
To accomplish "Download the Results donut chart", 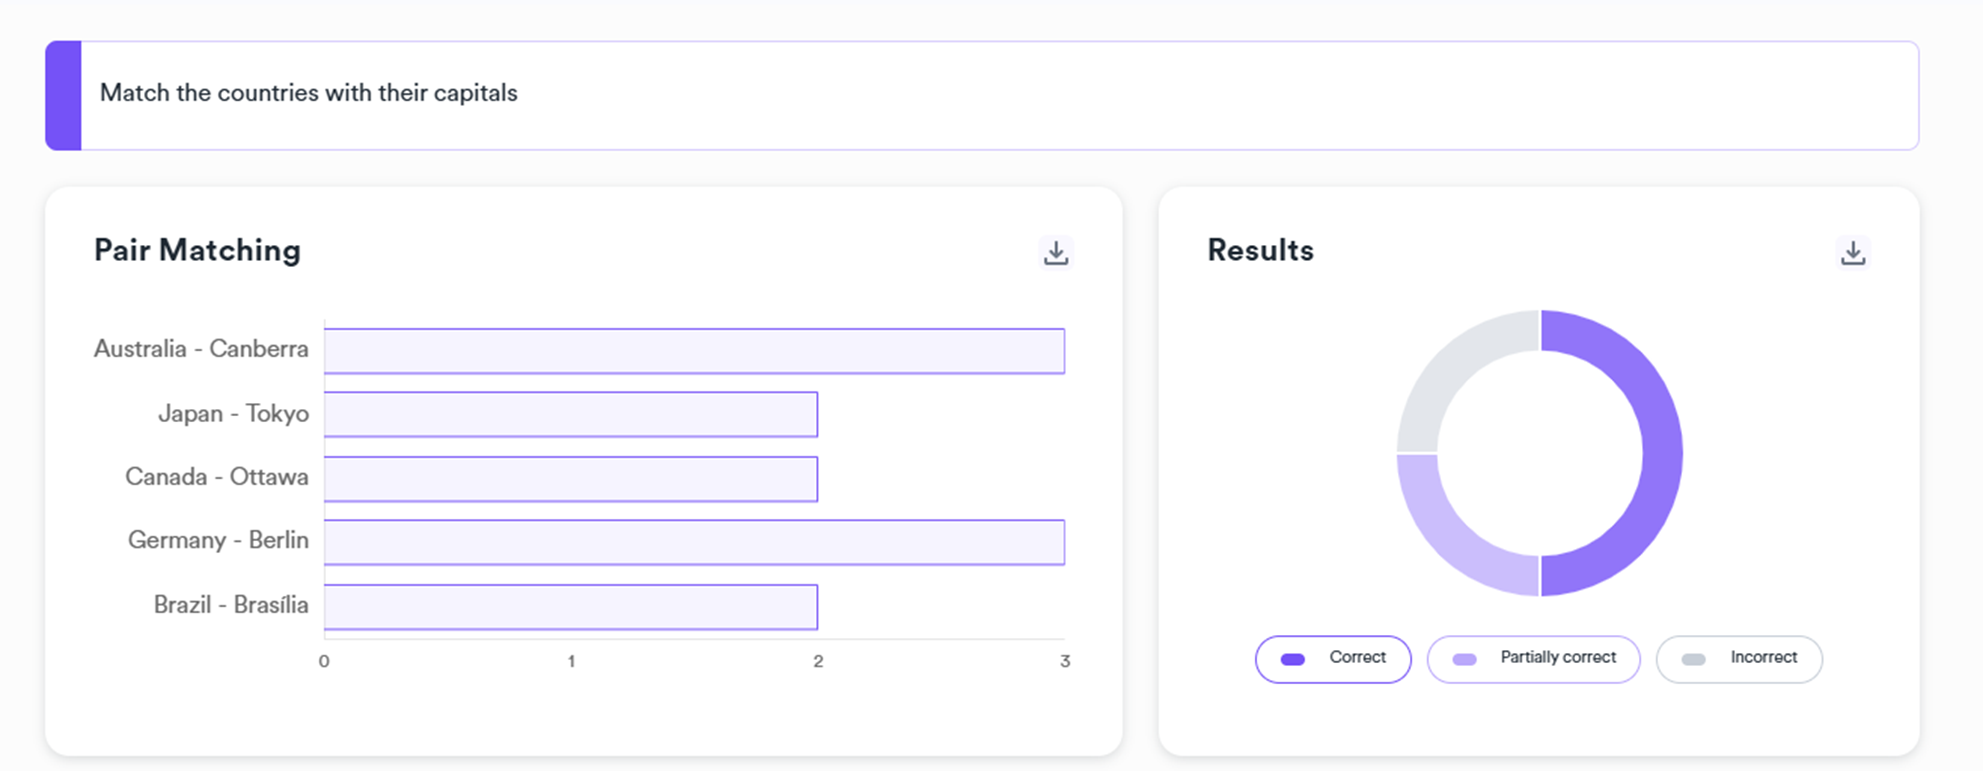I will pyautogui.click(x=1853, y=253).
